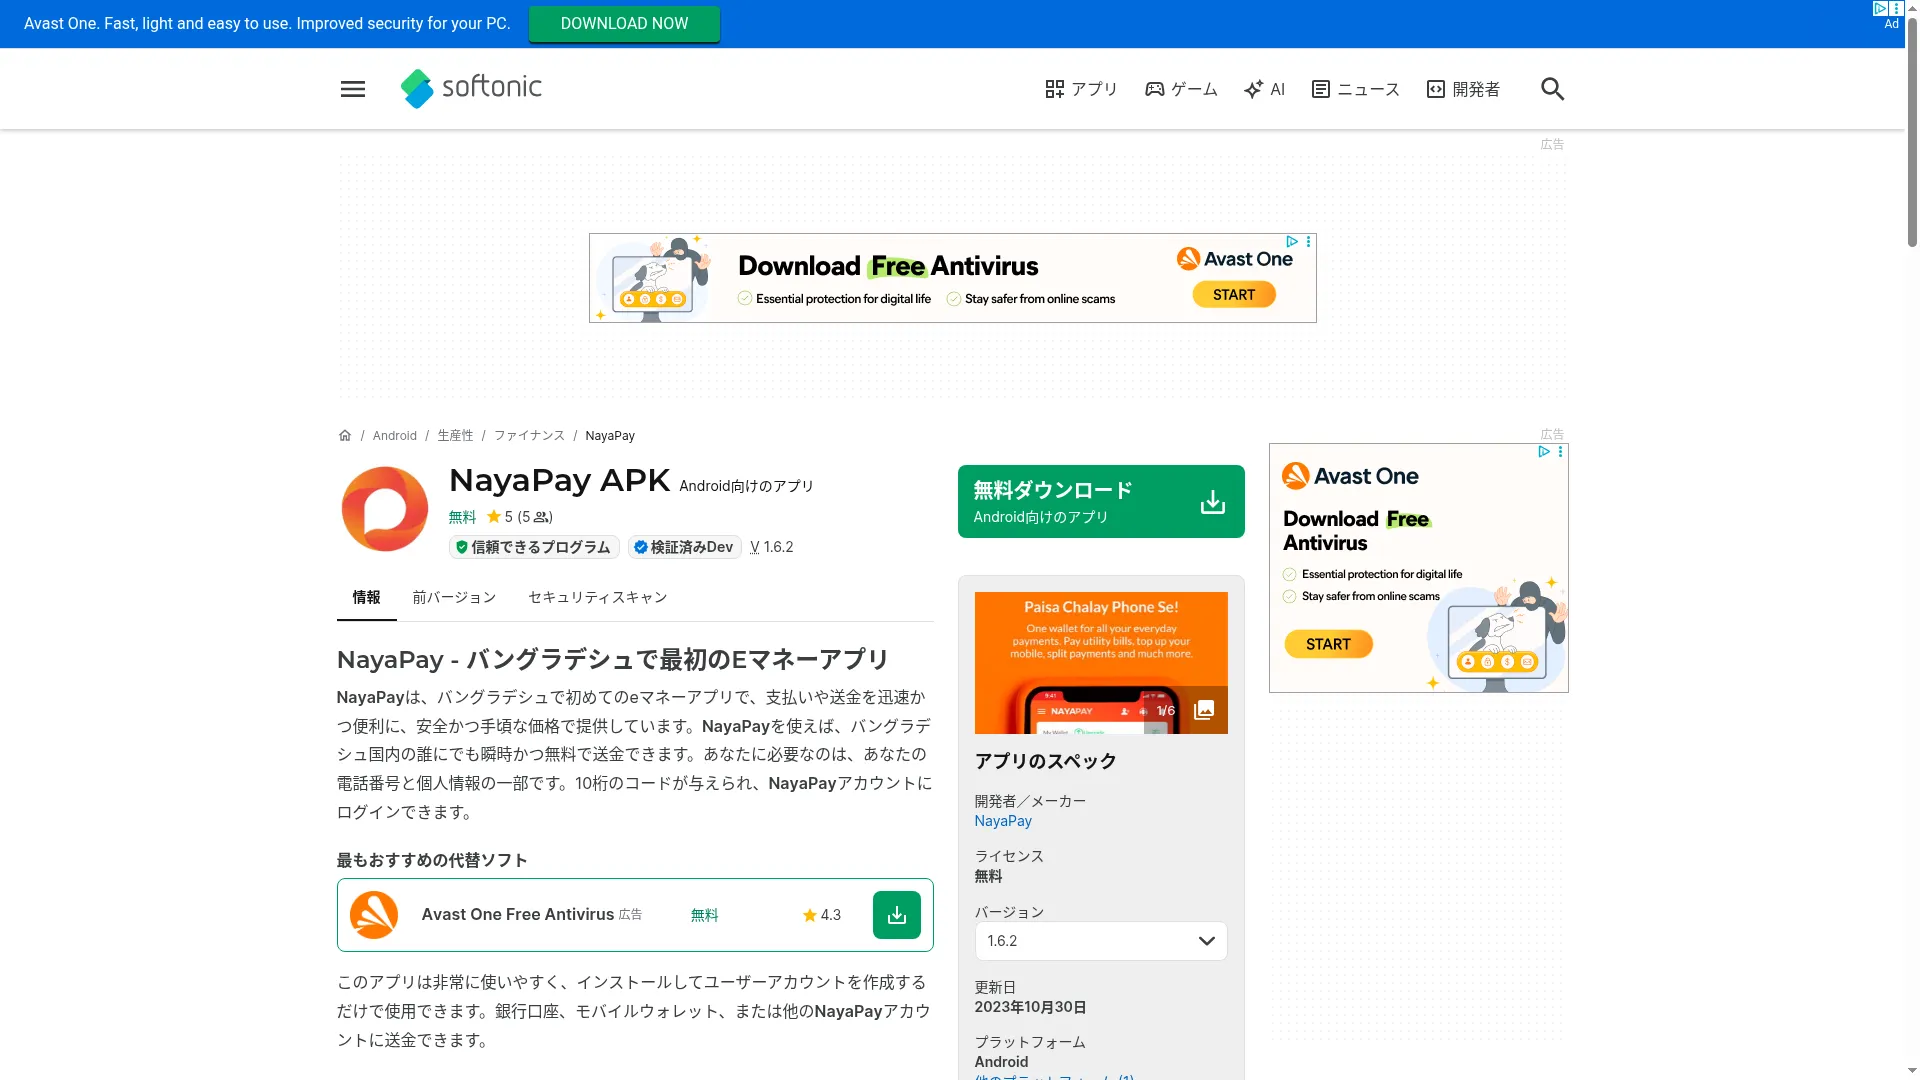Open ニュース section in header
The height and width of the screenshot is (1080, 1920).
(1356, 89)
